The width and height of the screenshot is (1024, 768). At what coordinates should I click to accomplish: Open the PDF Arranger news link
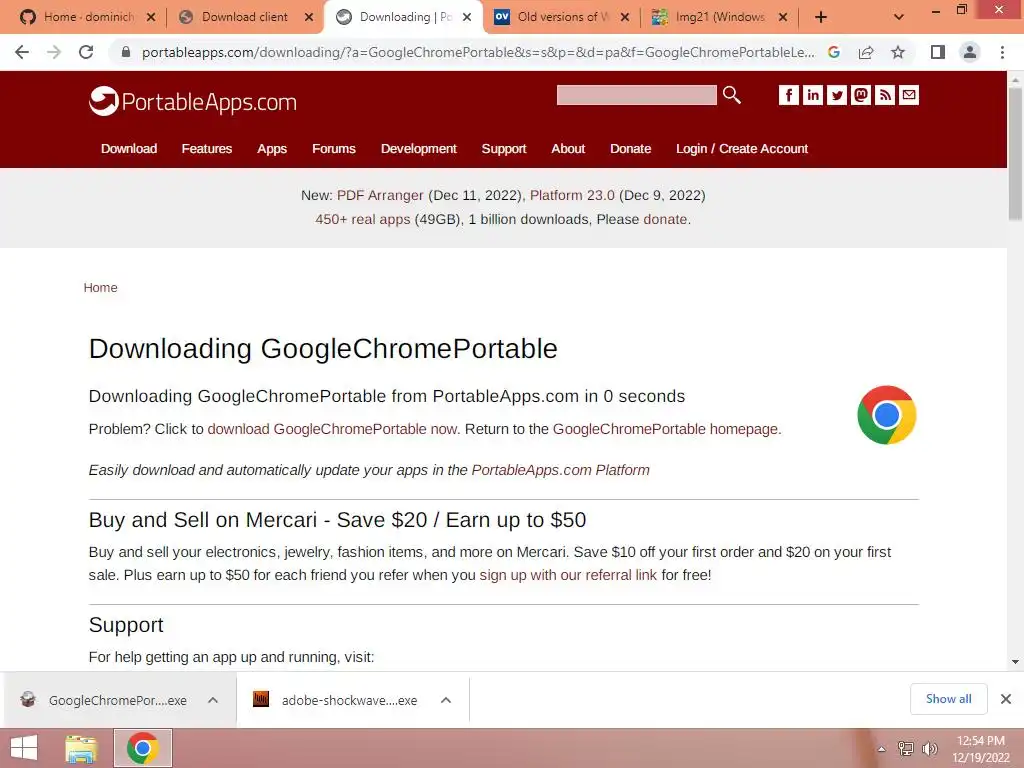pyautogui.click(x=380, y=195)
